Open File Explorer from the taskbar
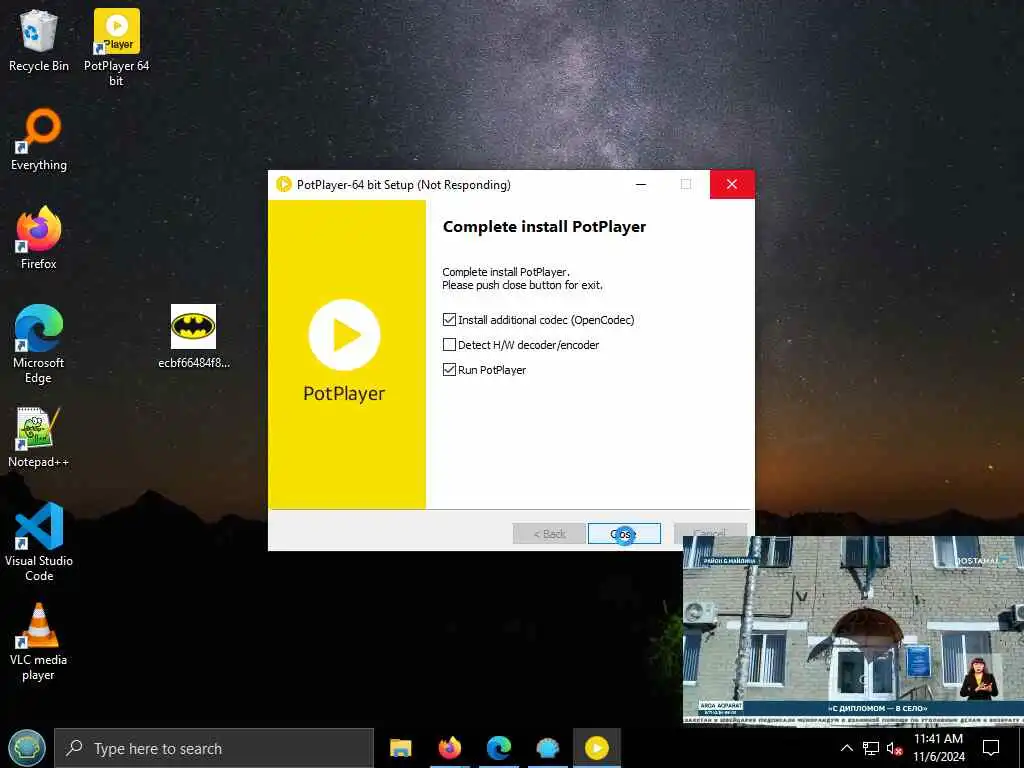Screen dimensions: 1024x768 [x=400, y=748]
